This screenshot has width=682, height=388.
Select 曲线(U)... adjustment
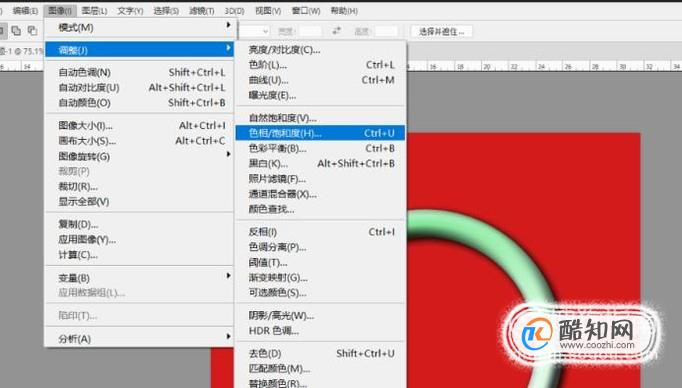coord(321,80)
